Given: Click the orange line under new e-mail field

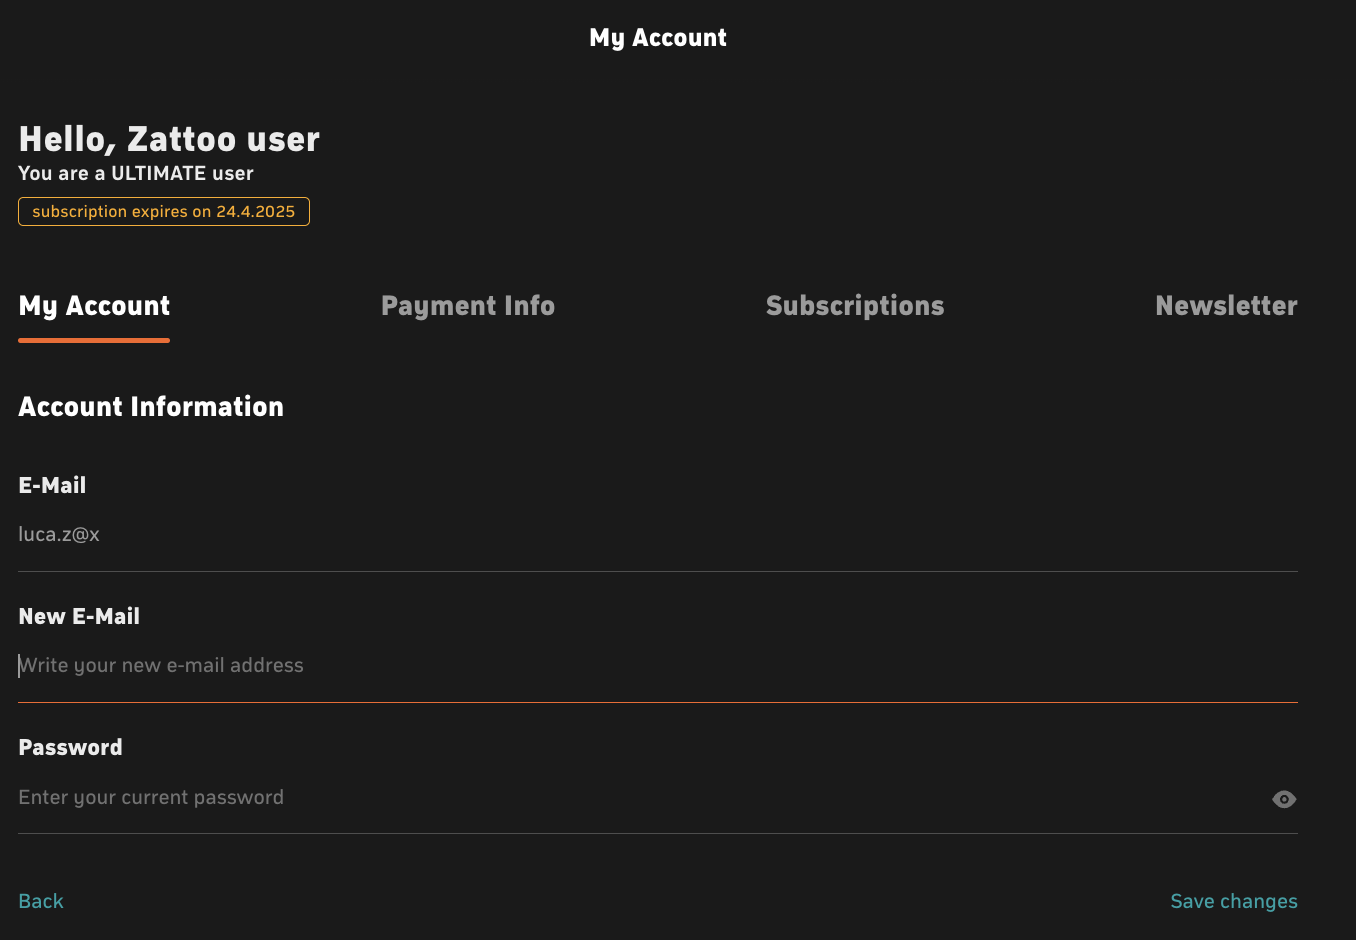Looking at the screenshot, I should tap(658, 702).
